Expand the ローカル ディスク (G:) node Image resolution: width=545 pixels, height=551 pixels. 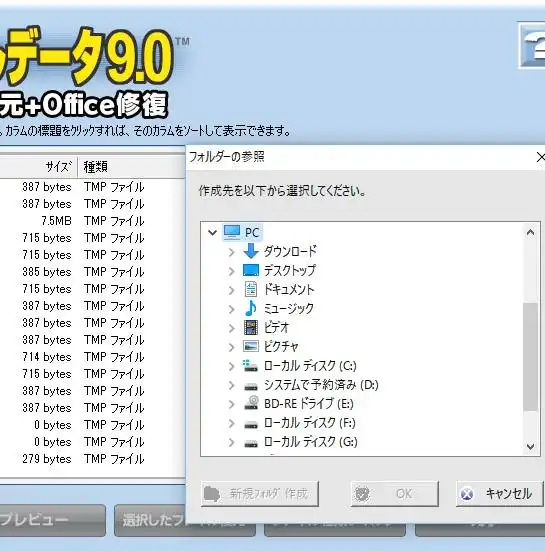pyautogui.click(x=231, y=442)
